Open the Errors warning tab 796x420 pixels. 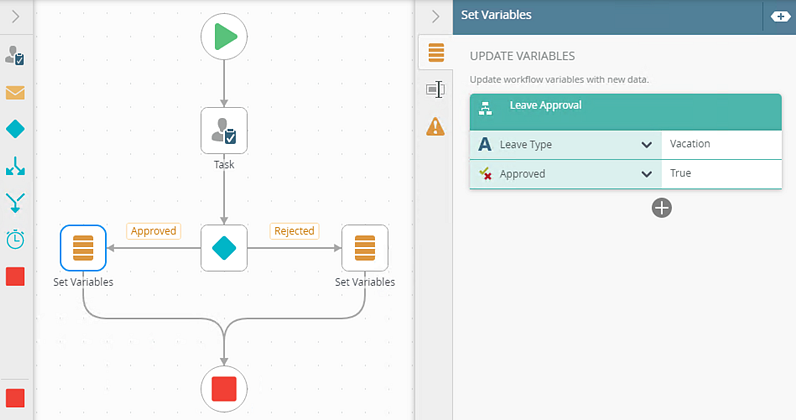[x=435, y=126]
